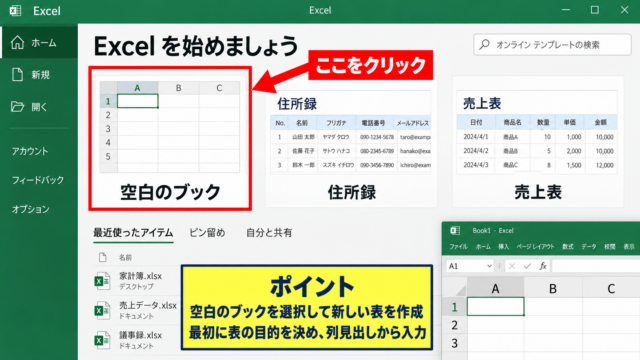The height and width of the screenshot is (360, 640).
Task: Select column B header in Book1
Action: tap(553, 288)
